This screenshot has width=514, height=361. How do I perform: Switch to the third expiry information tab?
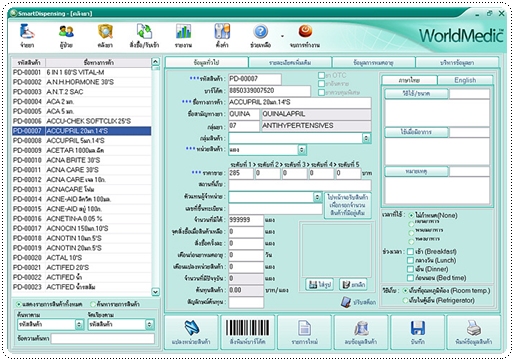(374, 62)
